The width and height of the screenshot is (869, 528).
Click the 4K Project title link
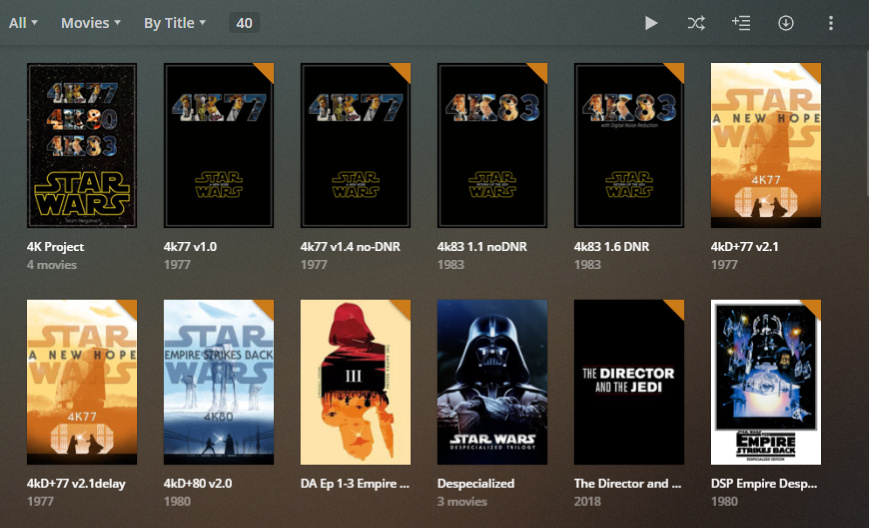pyautogui.click(x=55, y=247)
